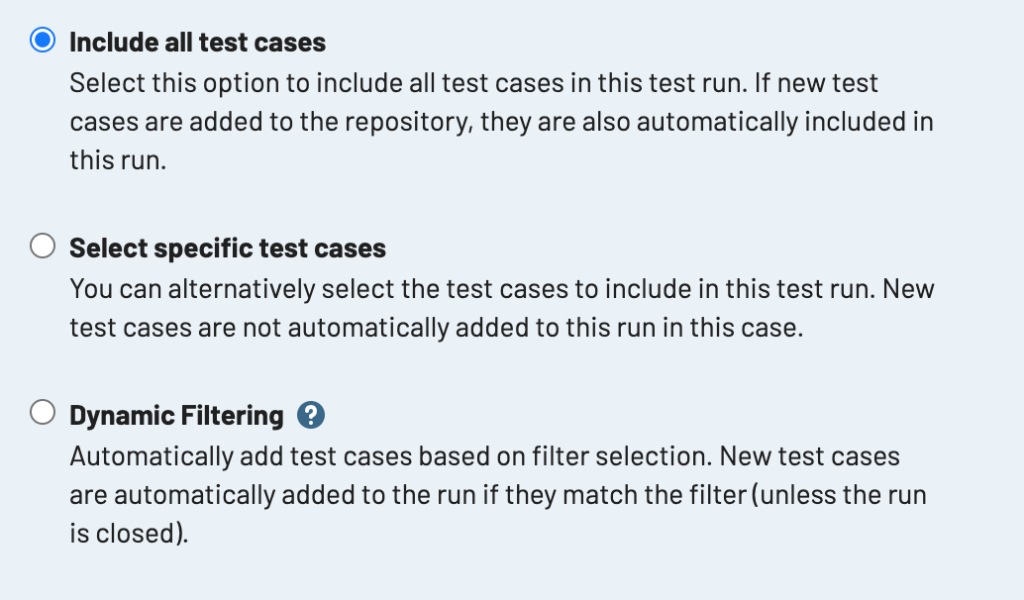Click the bold "Include all test cases" label
The image size is (1024, 600).
tap(197, 43)
